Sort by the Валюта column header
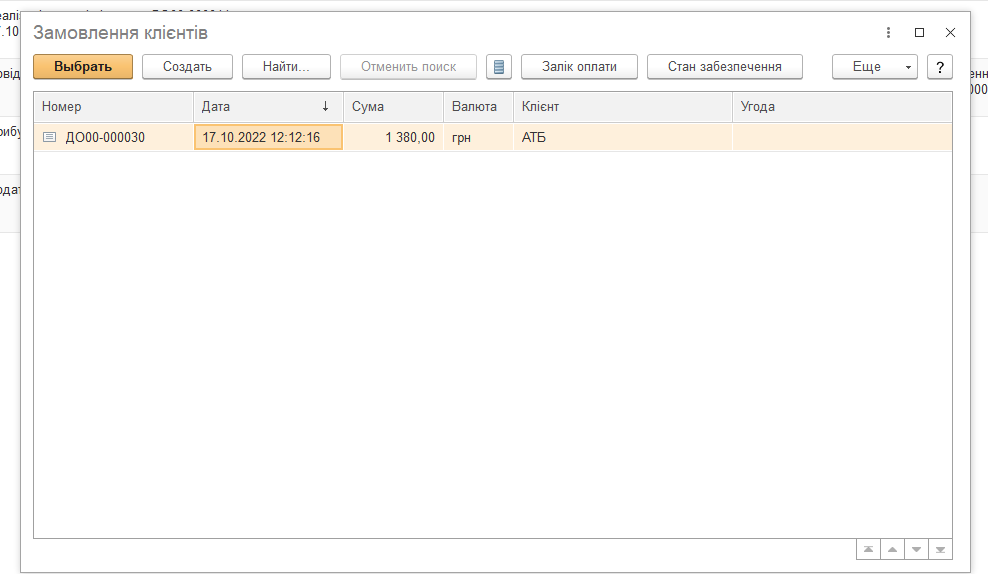988x574 pixels. coord(479,106)
